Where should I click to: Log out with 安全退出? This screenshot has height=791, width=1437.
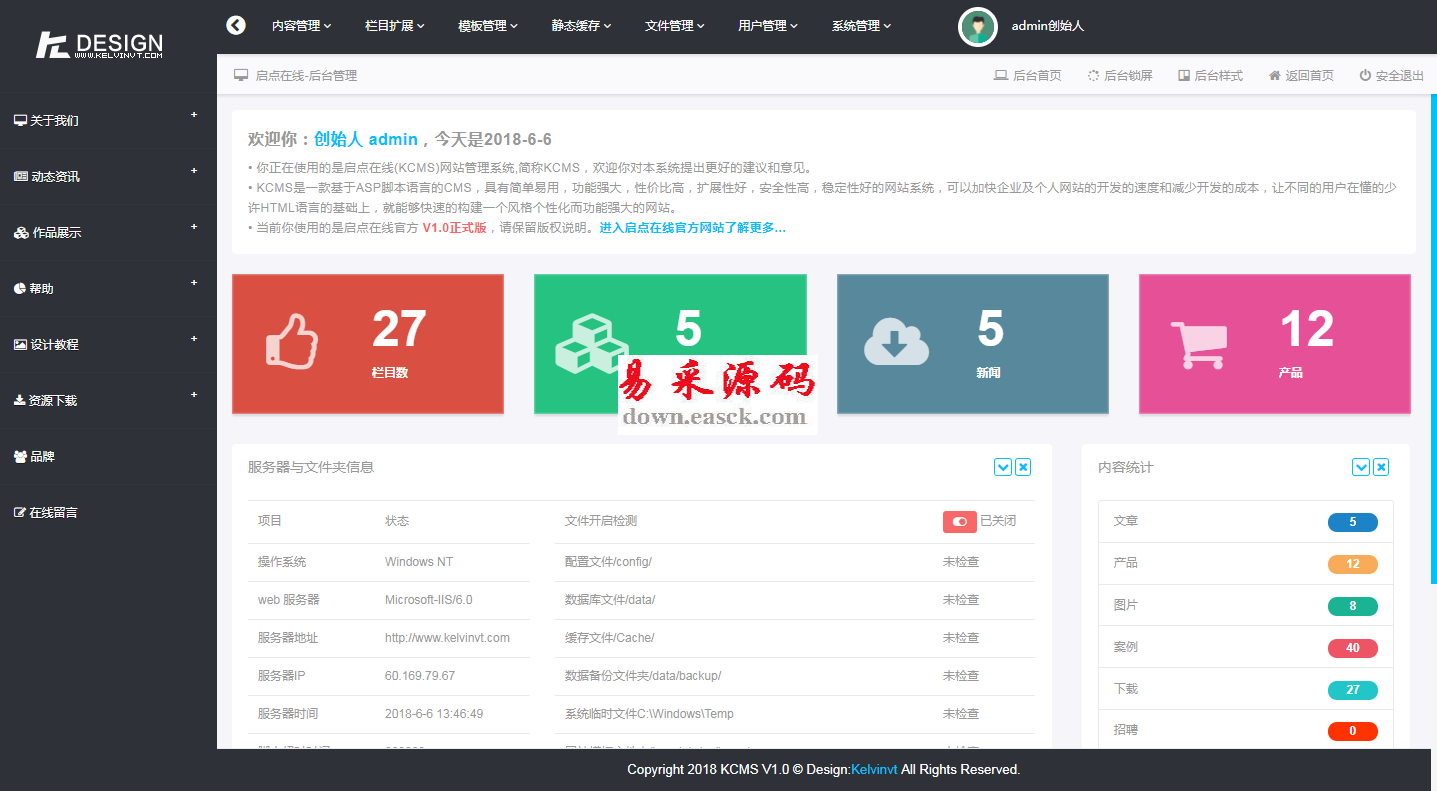coord(1391,75)
